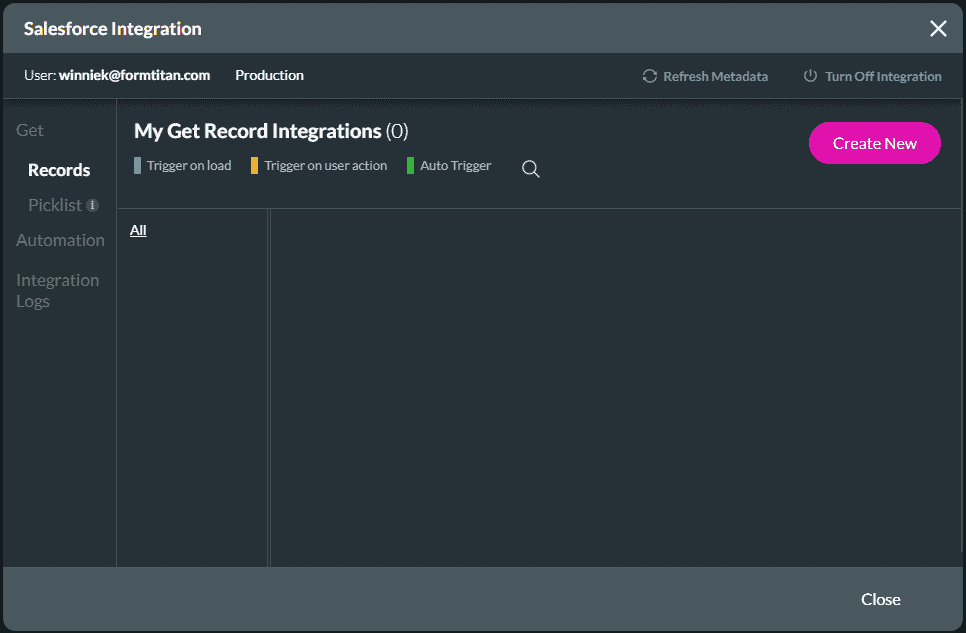This screenshot has width=966, height=633.
Task: Open the Integration Logs section
Action: pyautogui.click(x=57, y=290)
